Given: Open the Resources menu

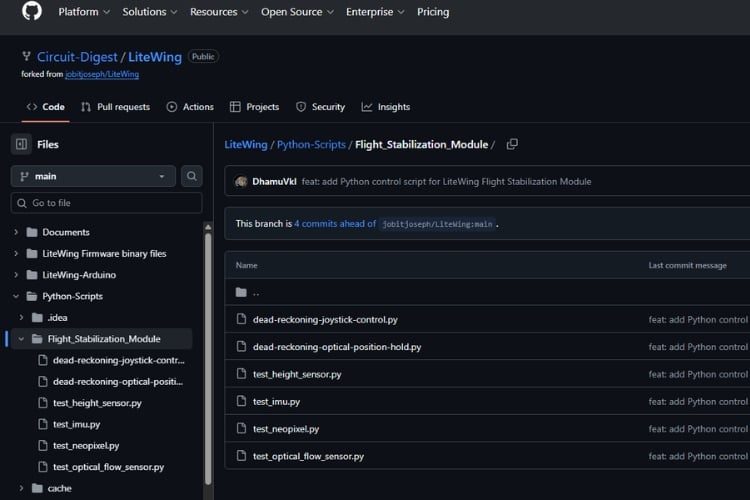Looking at the screenshot, I should [219, 12].
